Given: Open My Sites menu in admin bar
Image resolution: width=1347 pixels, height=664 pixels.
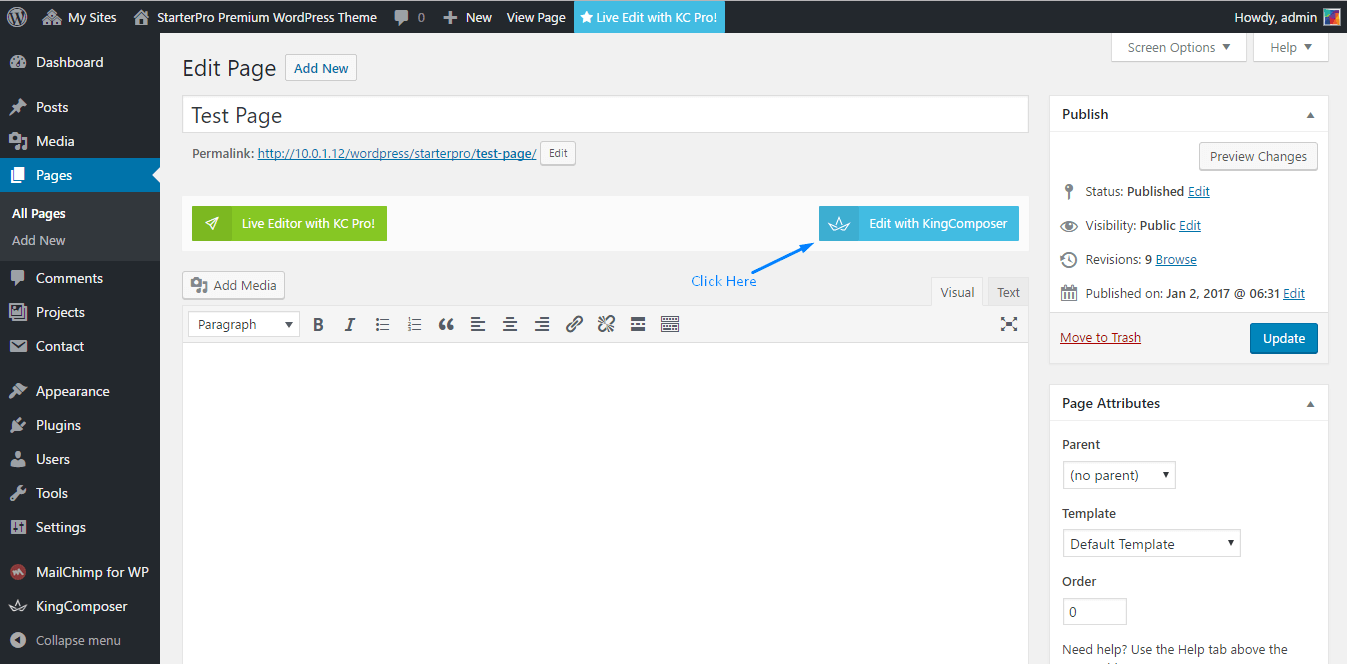Looking at the screenshot, I should [79, 17].
